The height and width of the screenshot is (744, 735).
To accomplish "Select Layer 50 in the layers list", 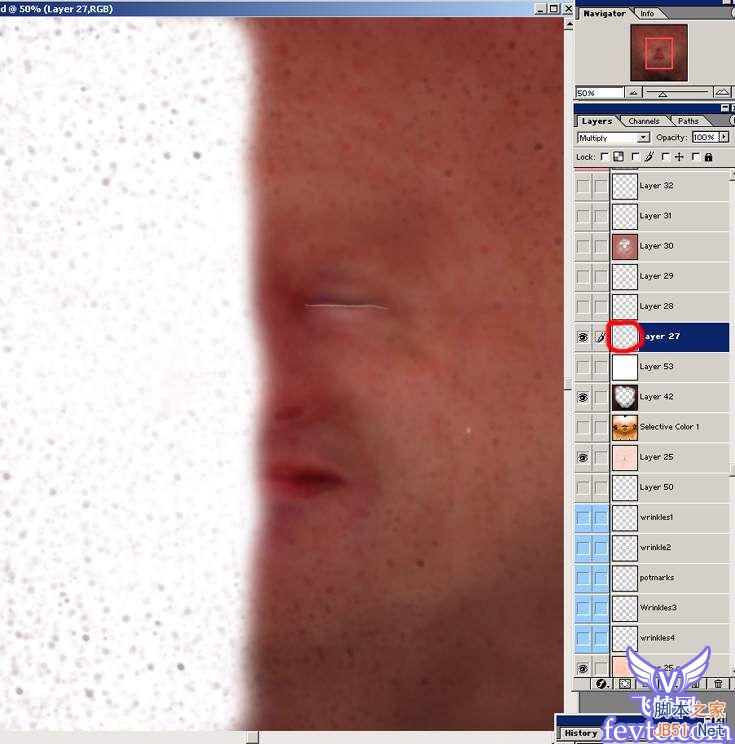I will [x=670, y=487].
